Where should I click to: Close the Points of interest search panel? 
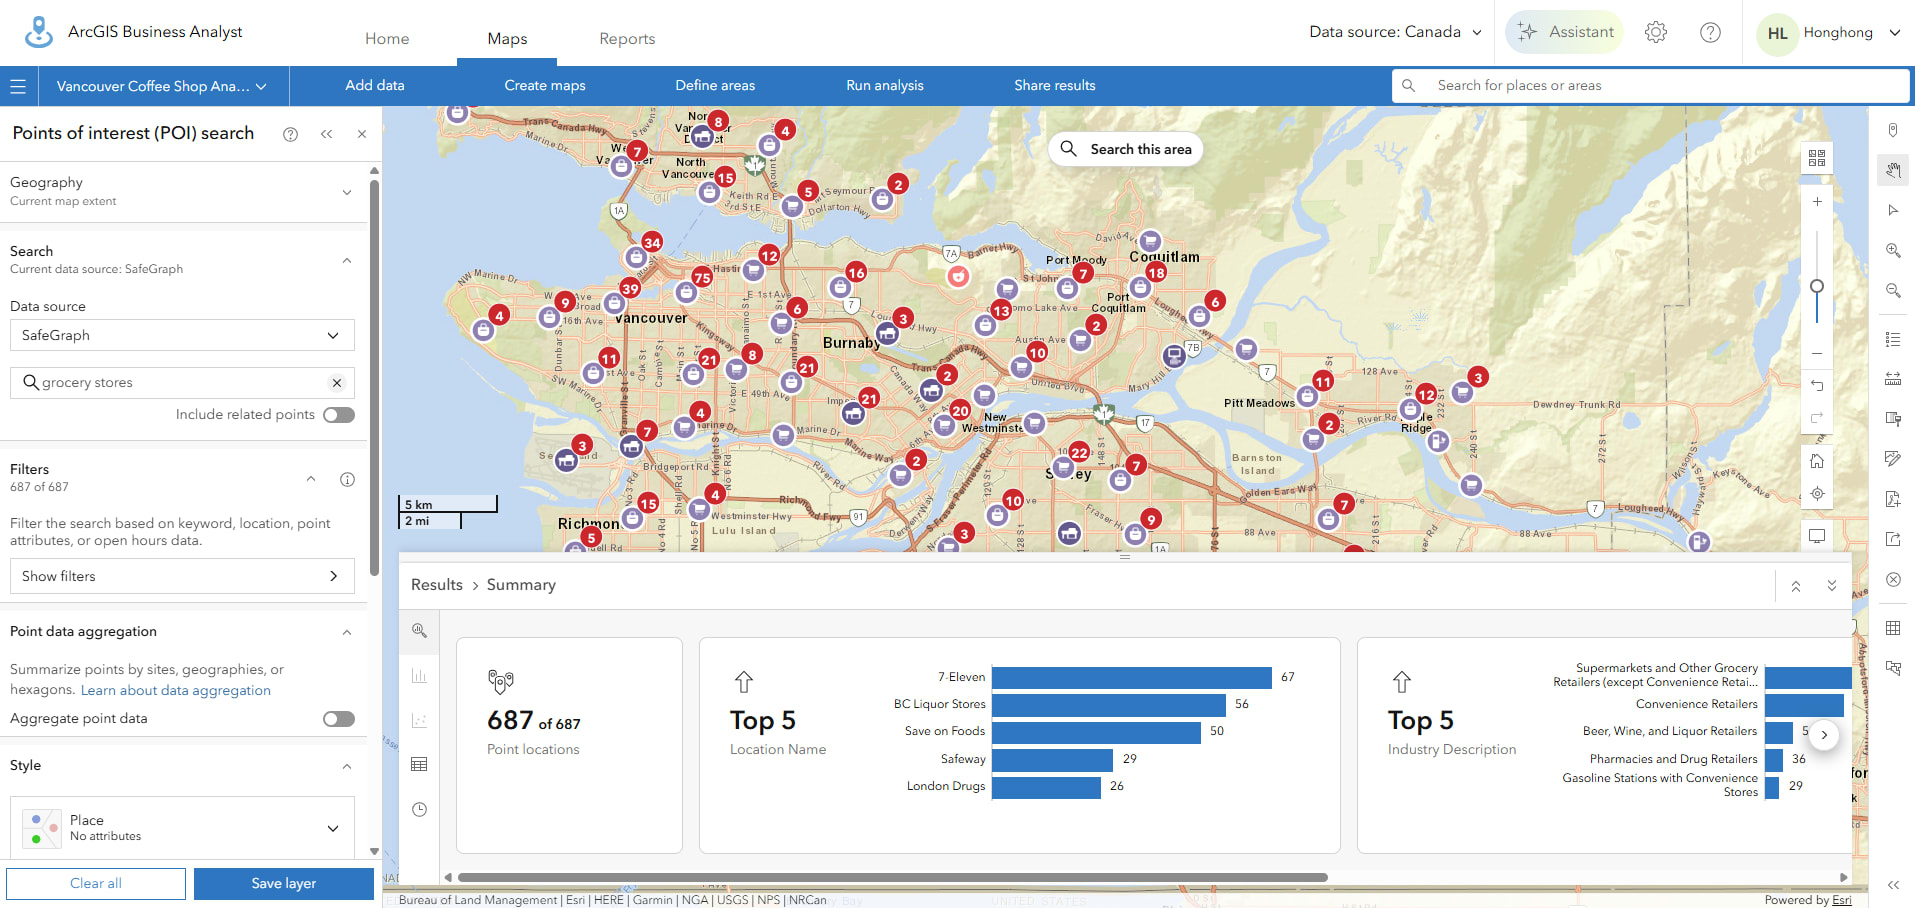coord(362,134)
